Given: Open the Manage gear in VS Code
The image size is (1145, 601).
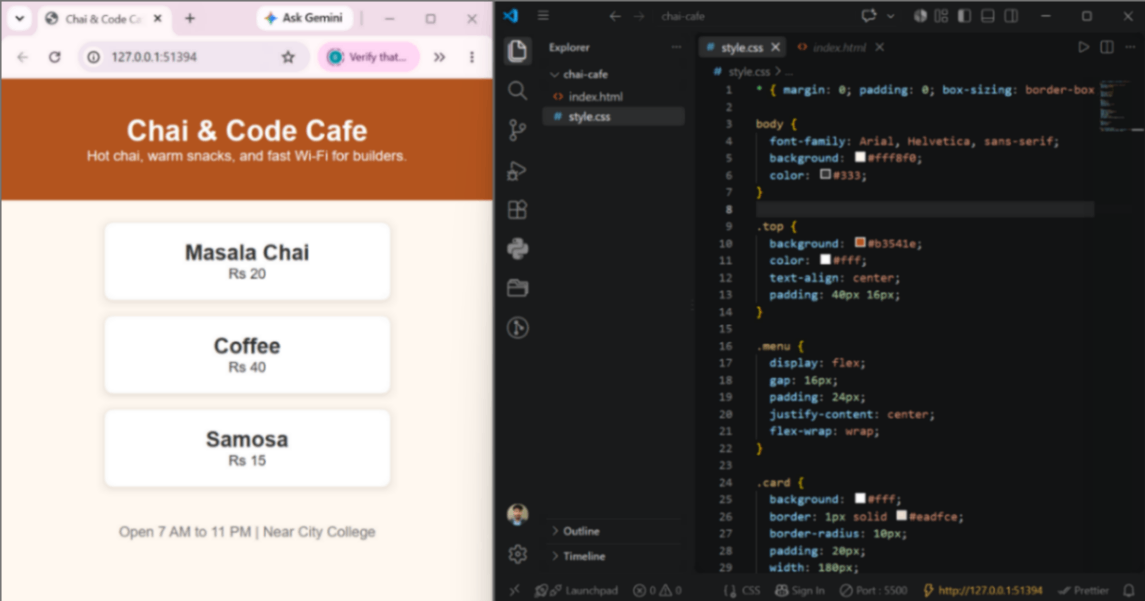Looking at the screenshot, I should [518, 554].
